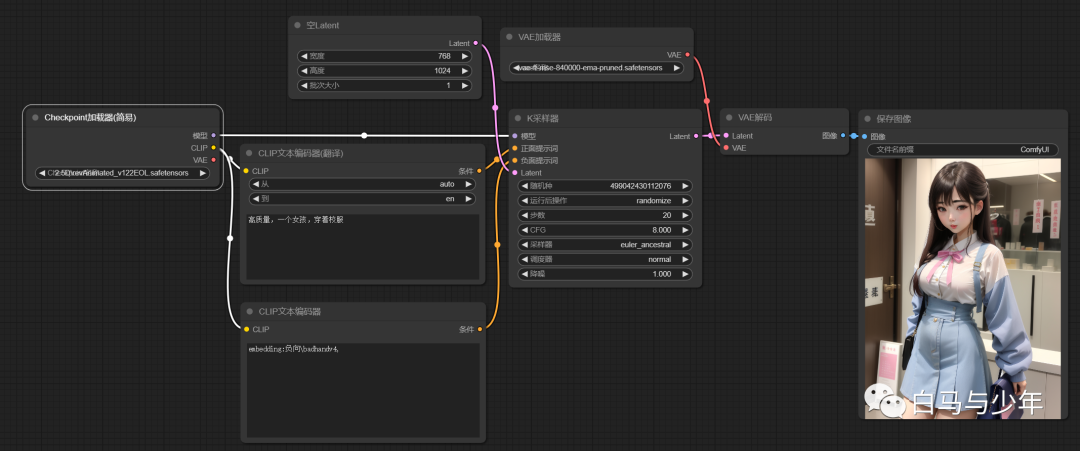Screen dimensions: 1080x451
Task: Click the purple 模型 output port on Checkpoint loader
Action: tap(213, 135)
